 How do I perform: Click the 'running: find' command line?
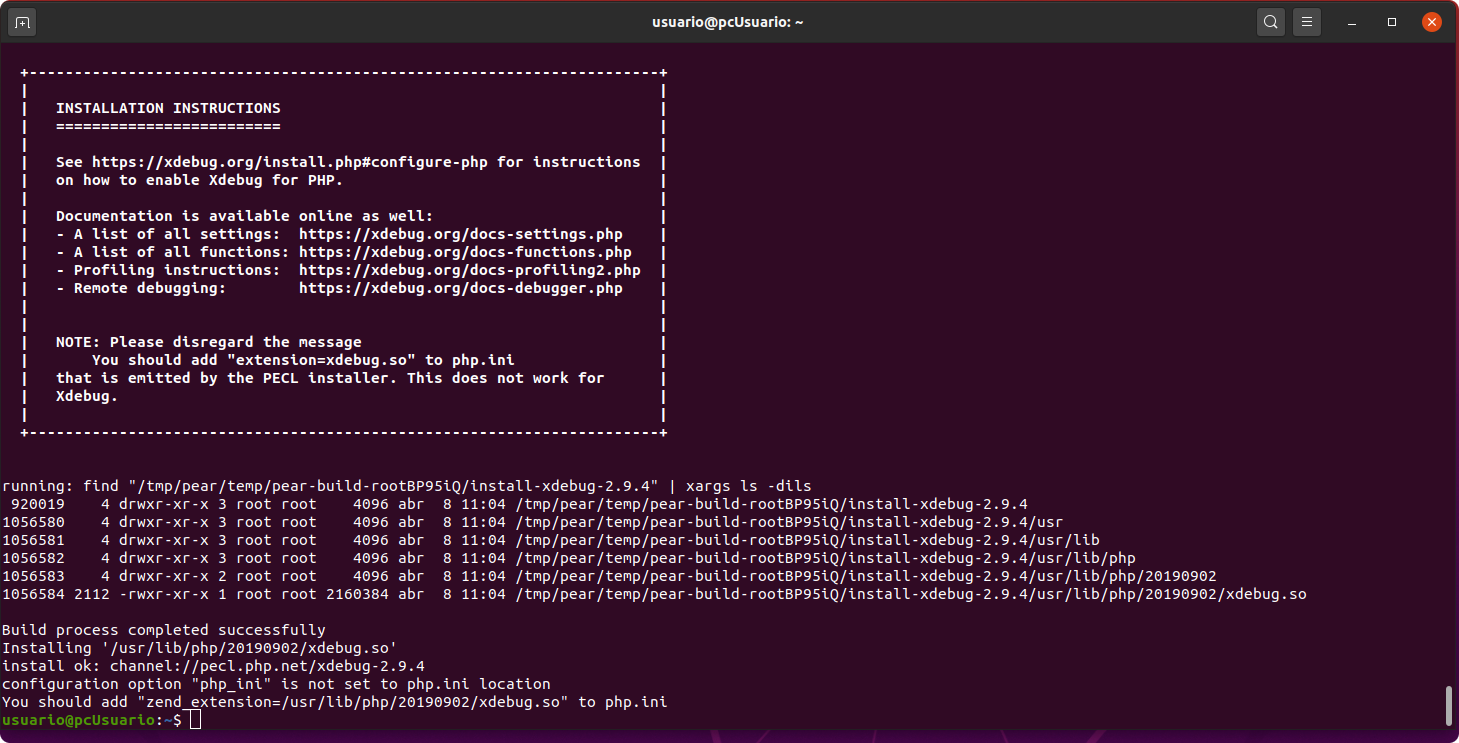coord(406,486)
